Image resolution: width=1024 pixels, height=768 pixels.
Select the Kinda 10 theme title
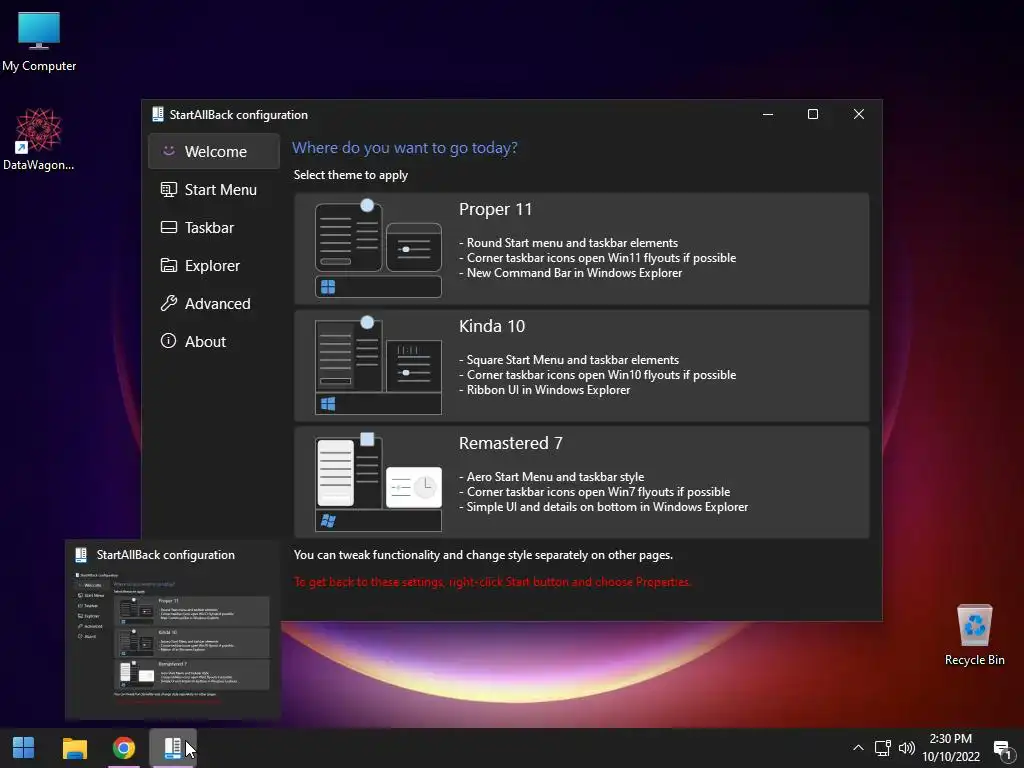tap(492, 326)
